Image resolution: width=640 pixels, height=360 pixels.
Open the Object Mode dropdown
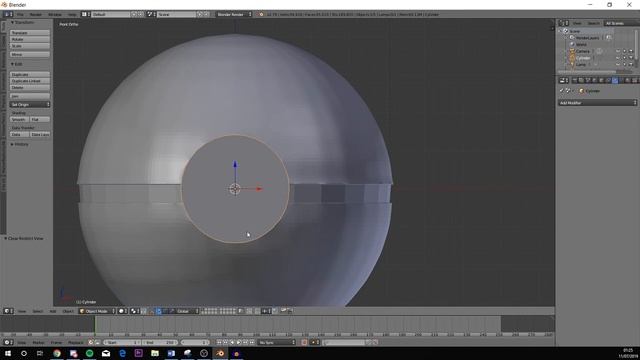[97, 311]
